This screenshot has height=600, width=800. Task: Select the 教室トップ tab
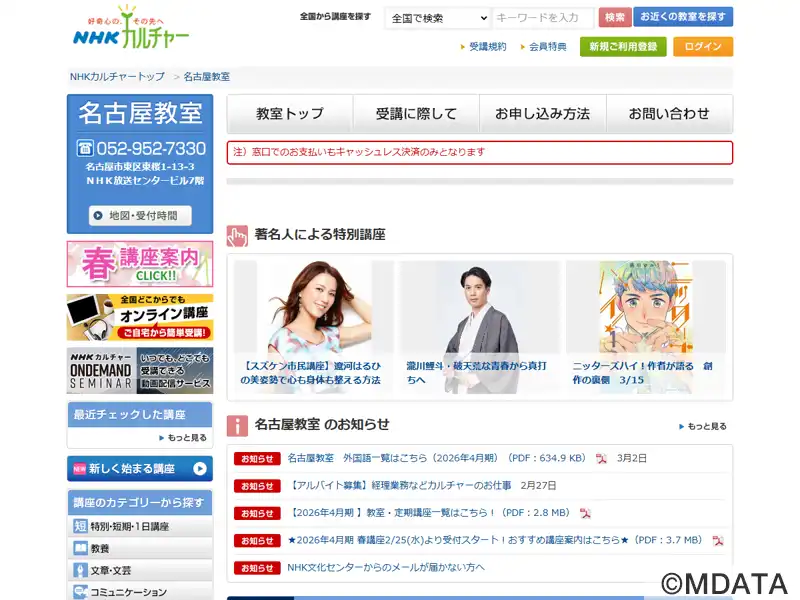(290, 114)
